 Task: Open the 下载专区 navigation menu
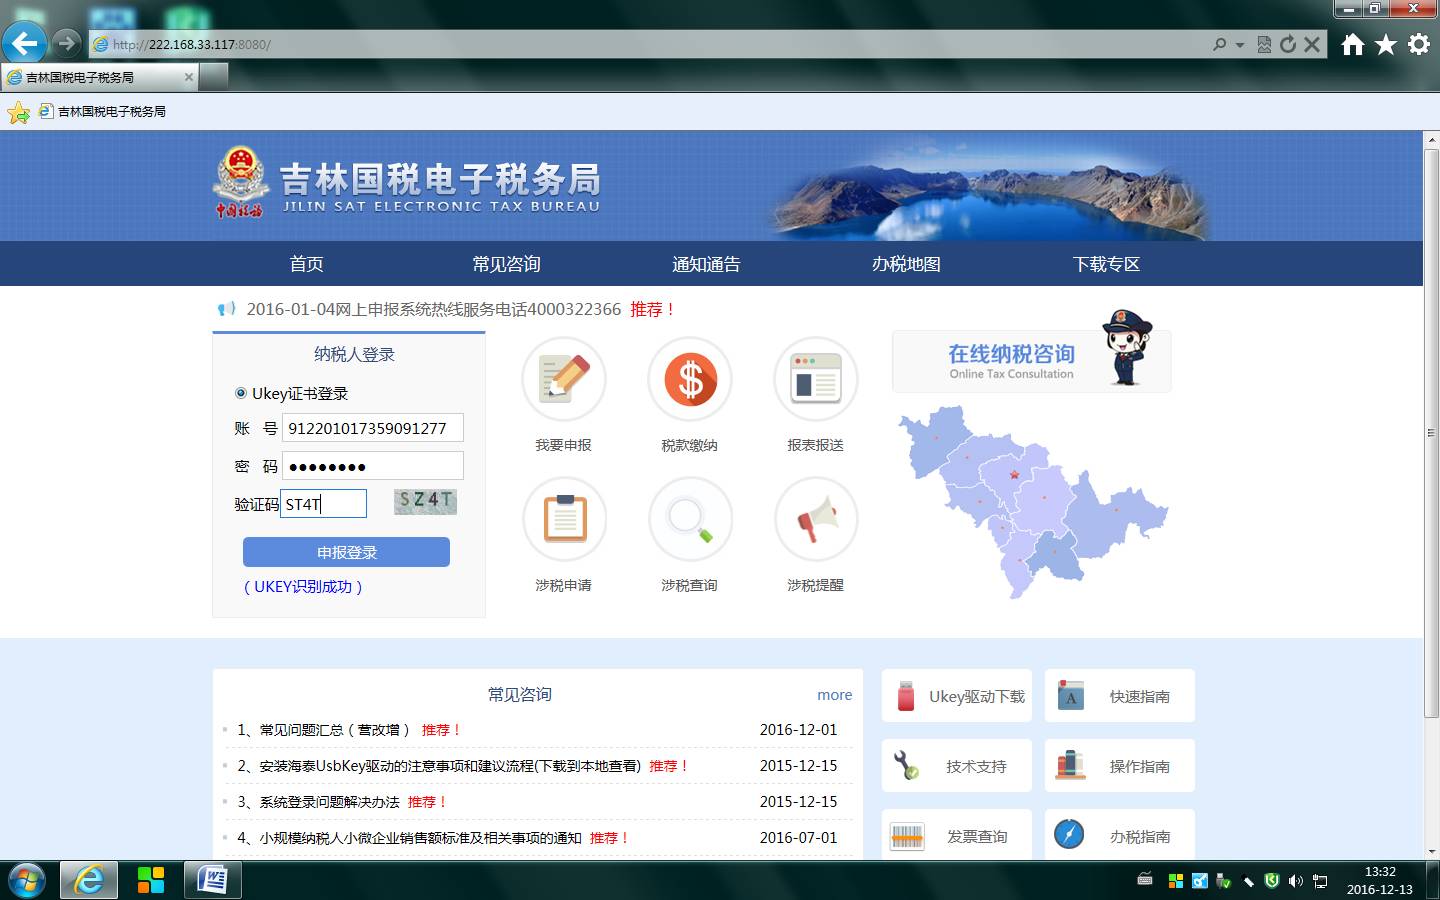click(1106, 264)
